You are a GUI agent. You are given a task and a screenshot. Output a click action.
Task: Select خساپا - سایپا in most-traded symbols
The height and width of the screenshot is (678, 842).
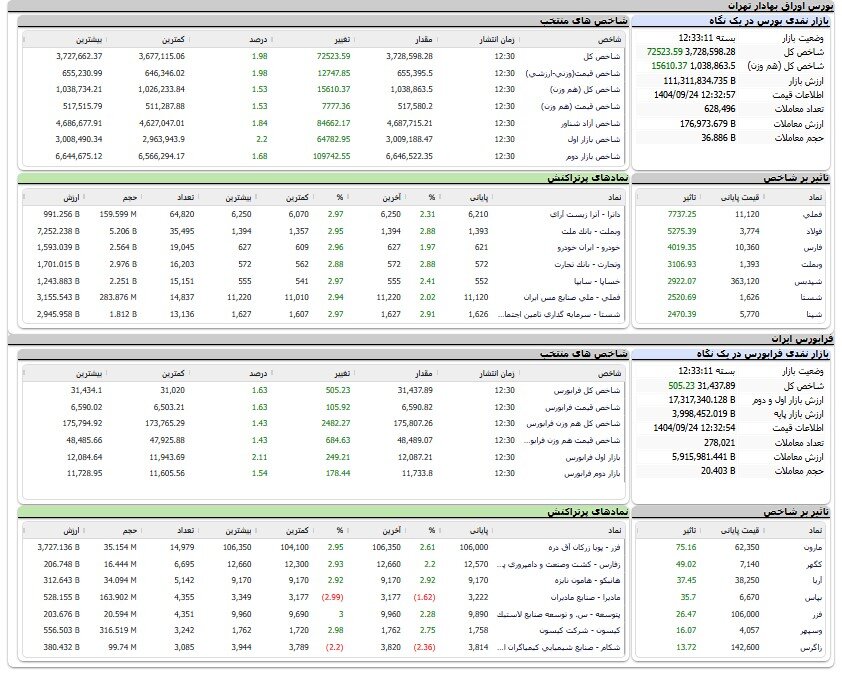580,281
